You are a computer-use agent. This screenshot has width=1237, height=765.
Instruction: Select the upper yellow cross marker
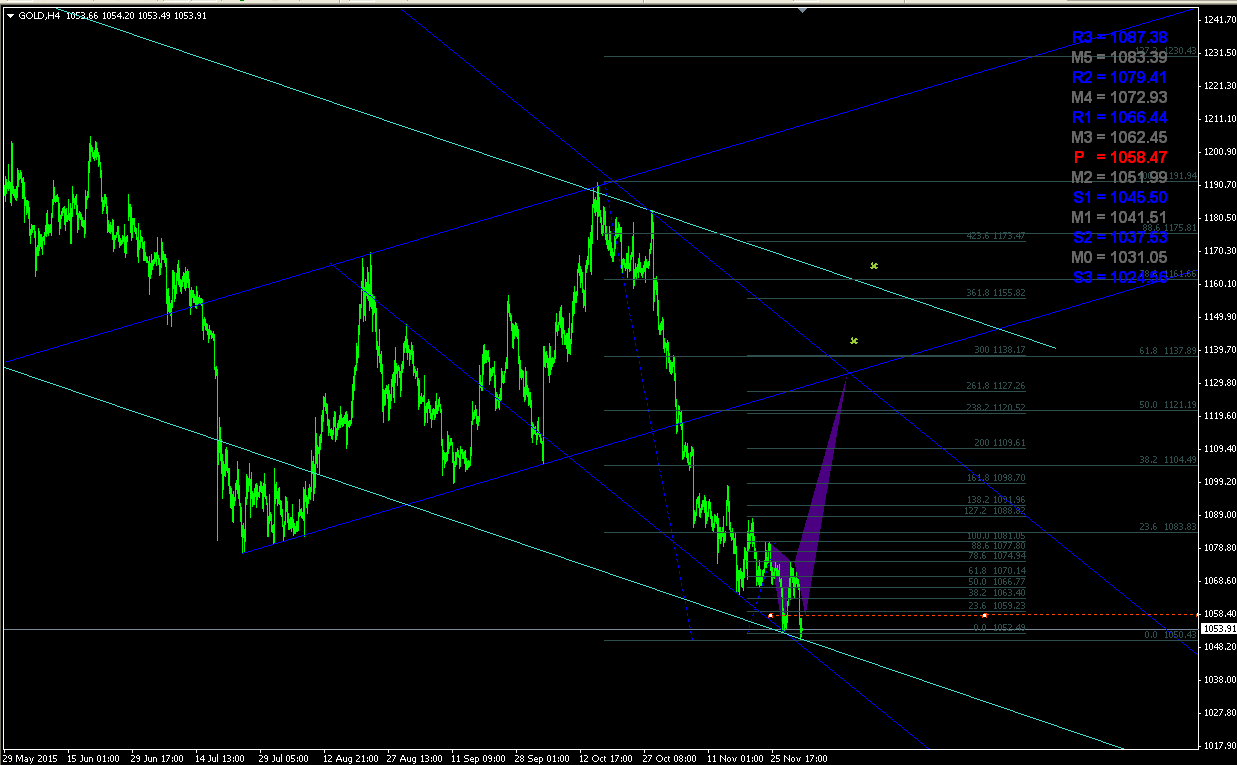click(874, 266)
